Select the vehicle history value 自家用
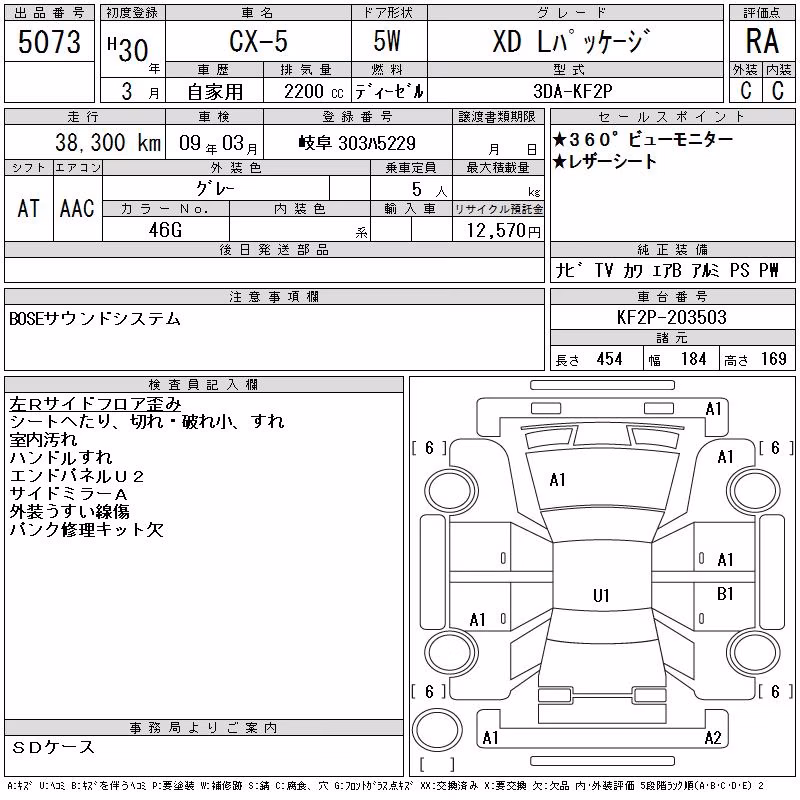The image size is (800, 800). click(x=215, y=92)
